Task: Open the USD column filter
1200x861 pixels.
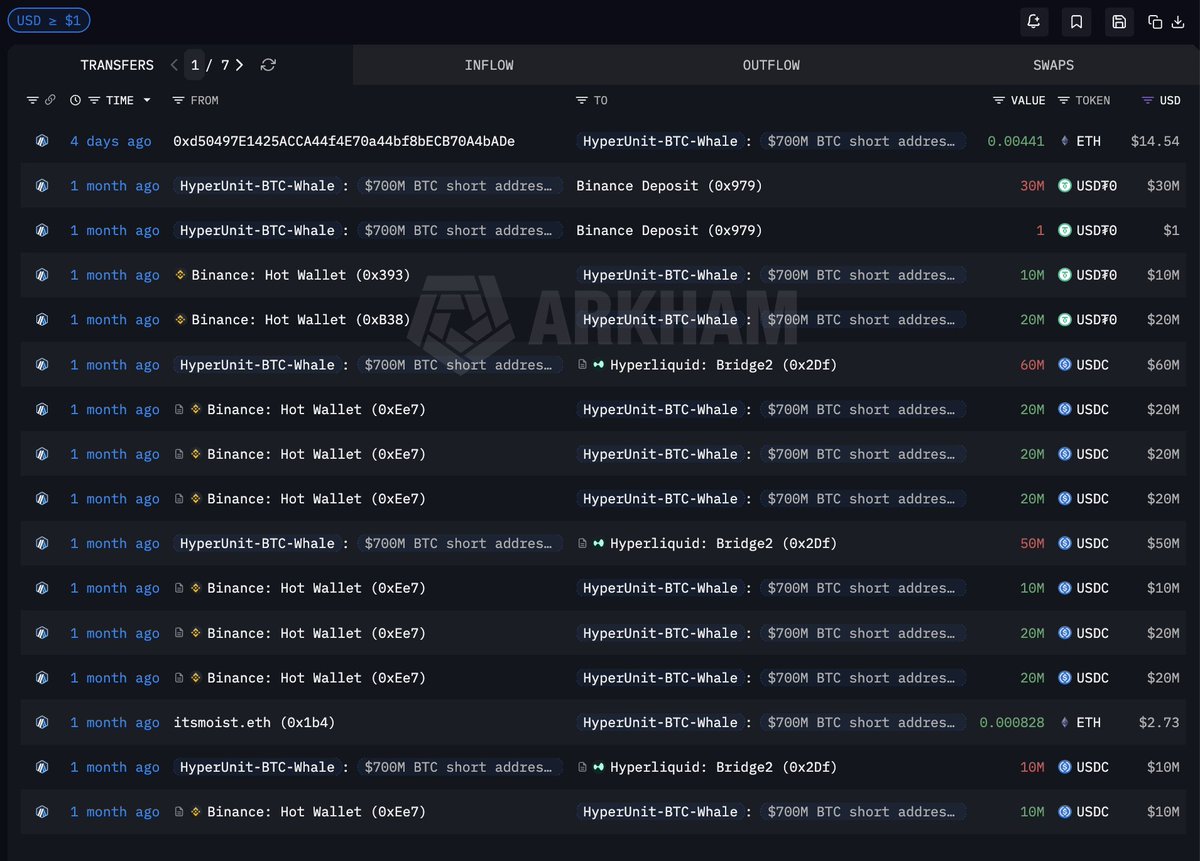Action: (x=1148, y=100)
